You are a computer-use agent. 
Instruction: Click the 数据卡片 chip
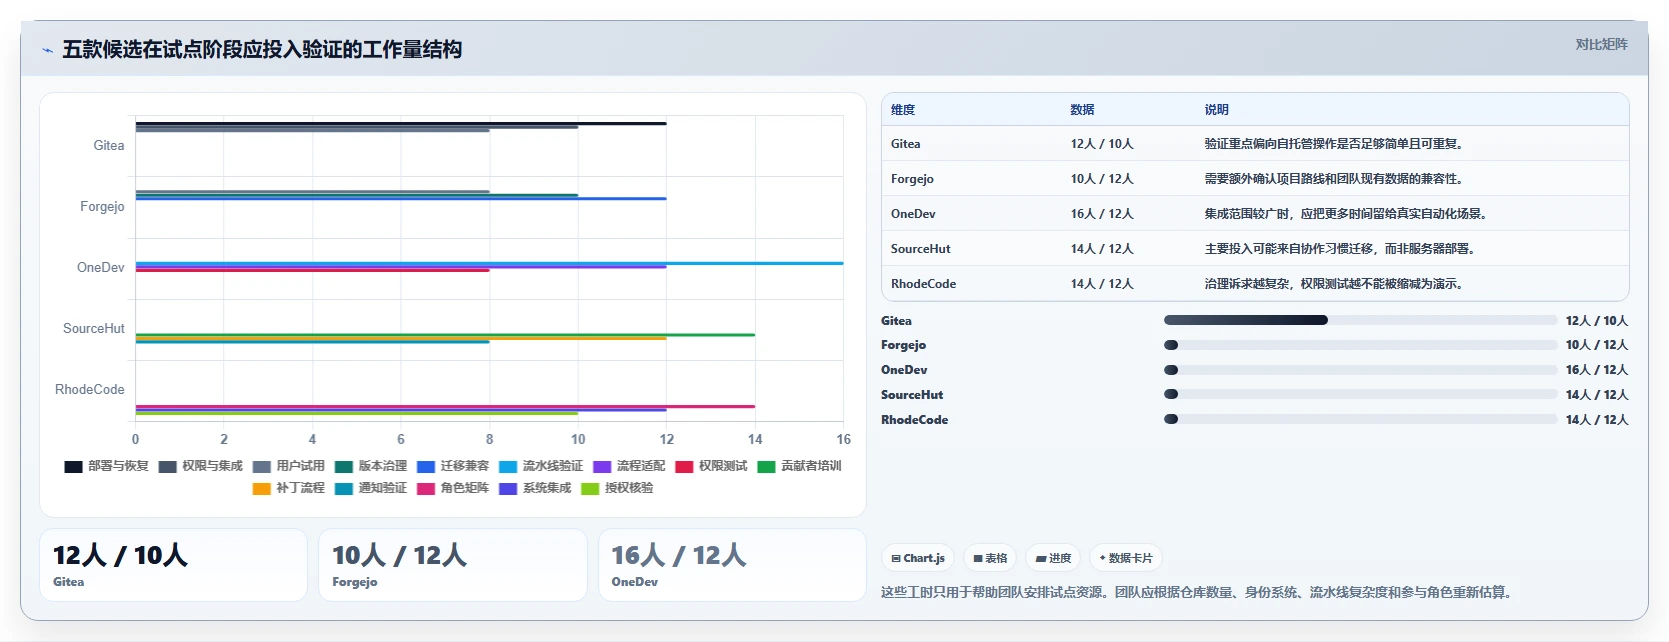point(1125,558)
